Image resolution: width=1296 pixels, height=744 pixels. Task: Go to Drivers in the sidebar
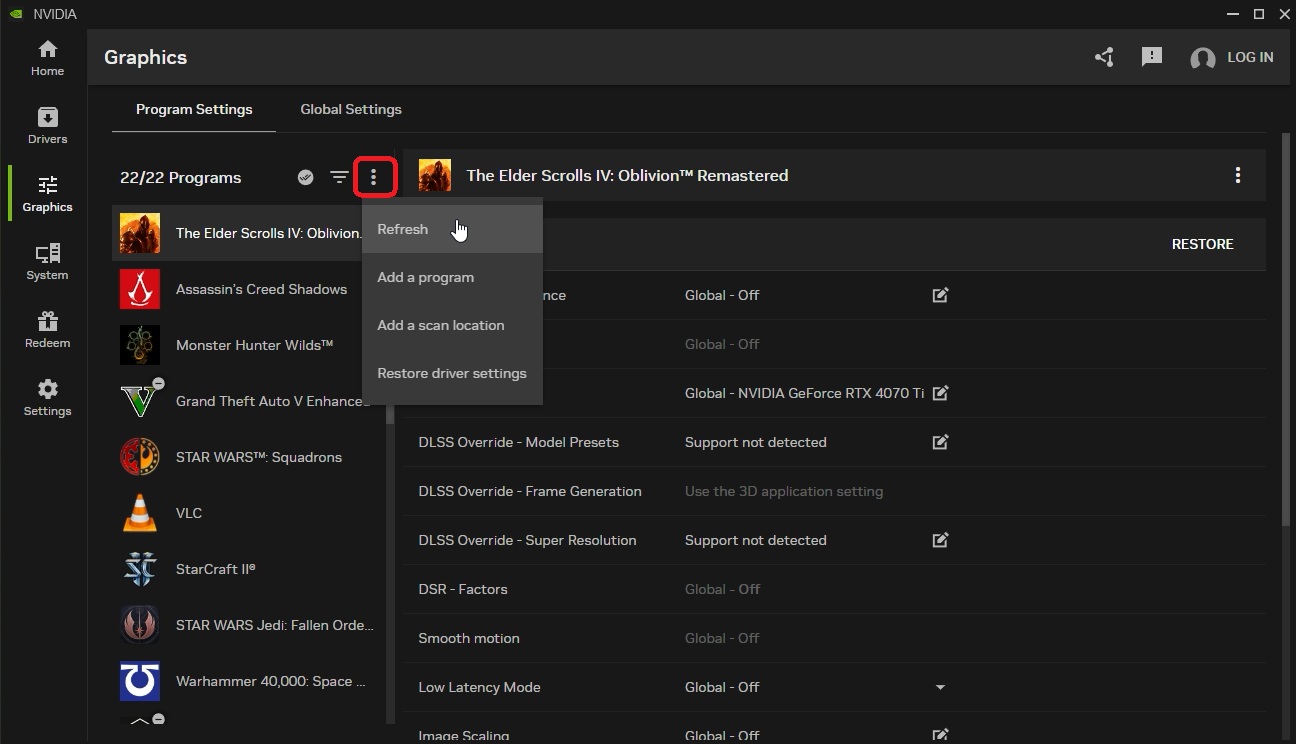click(47, 126)
